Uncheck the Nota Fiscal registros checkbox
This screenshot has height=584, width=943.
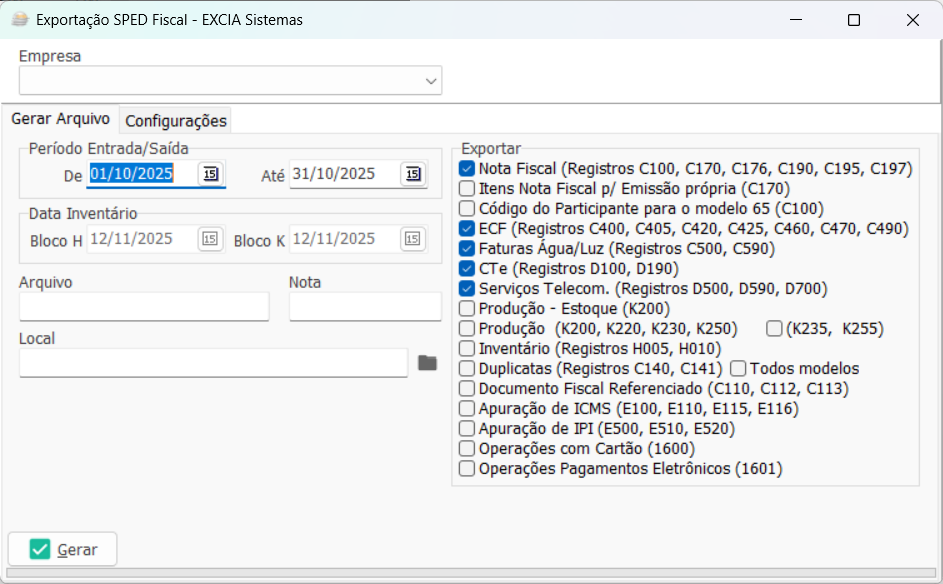coord(467,169)
